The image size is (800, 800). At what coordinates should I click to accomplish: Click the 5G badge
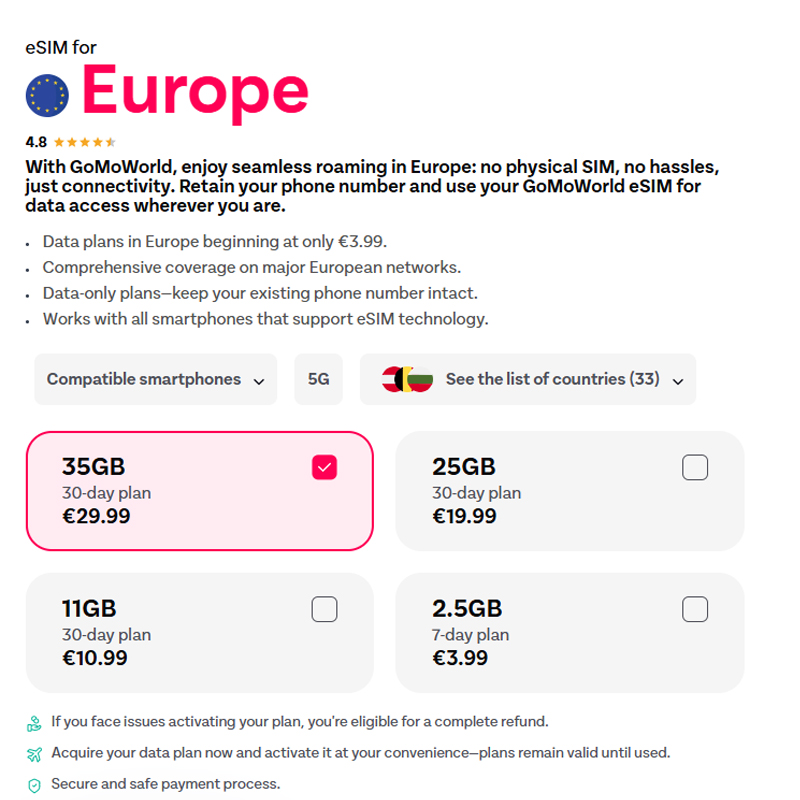[318, 379]
